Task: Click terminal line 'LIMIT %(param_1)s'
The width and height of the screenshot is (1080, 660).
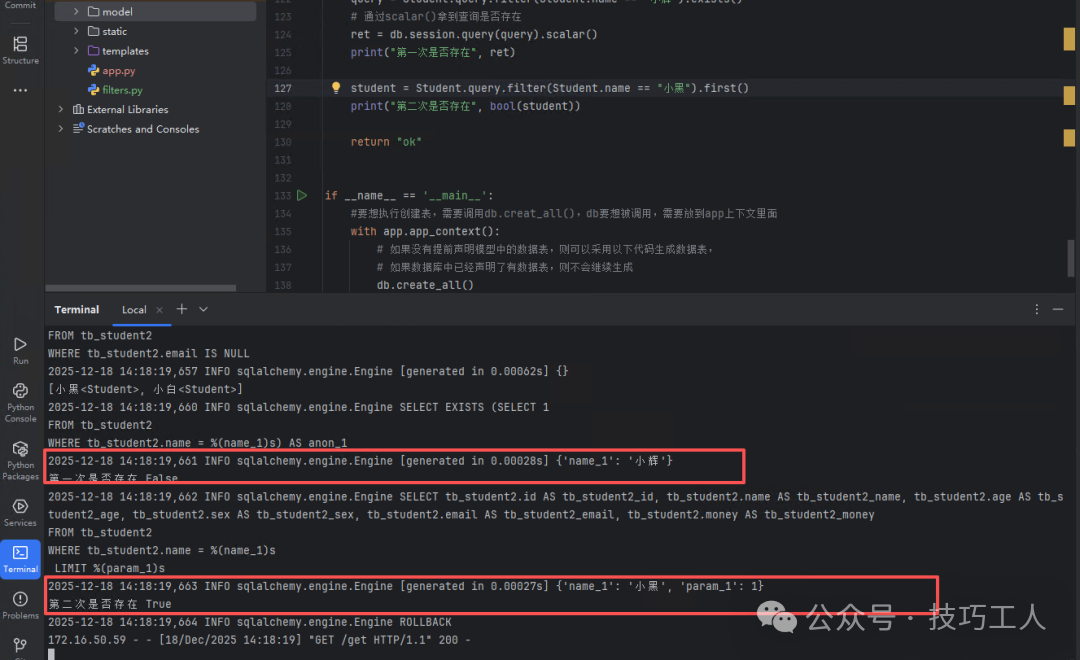Action: click(110, 568)
